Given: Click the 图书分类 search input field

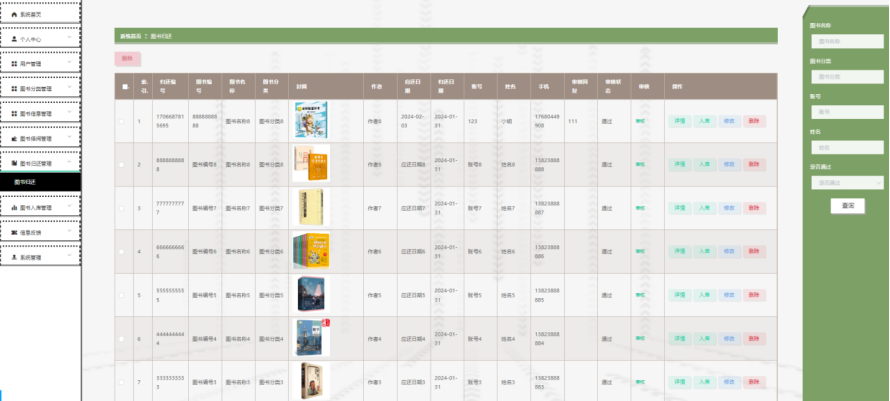Looking at the screenshot, I should point(847,77).
